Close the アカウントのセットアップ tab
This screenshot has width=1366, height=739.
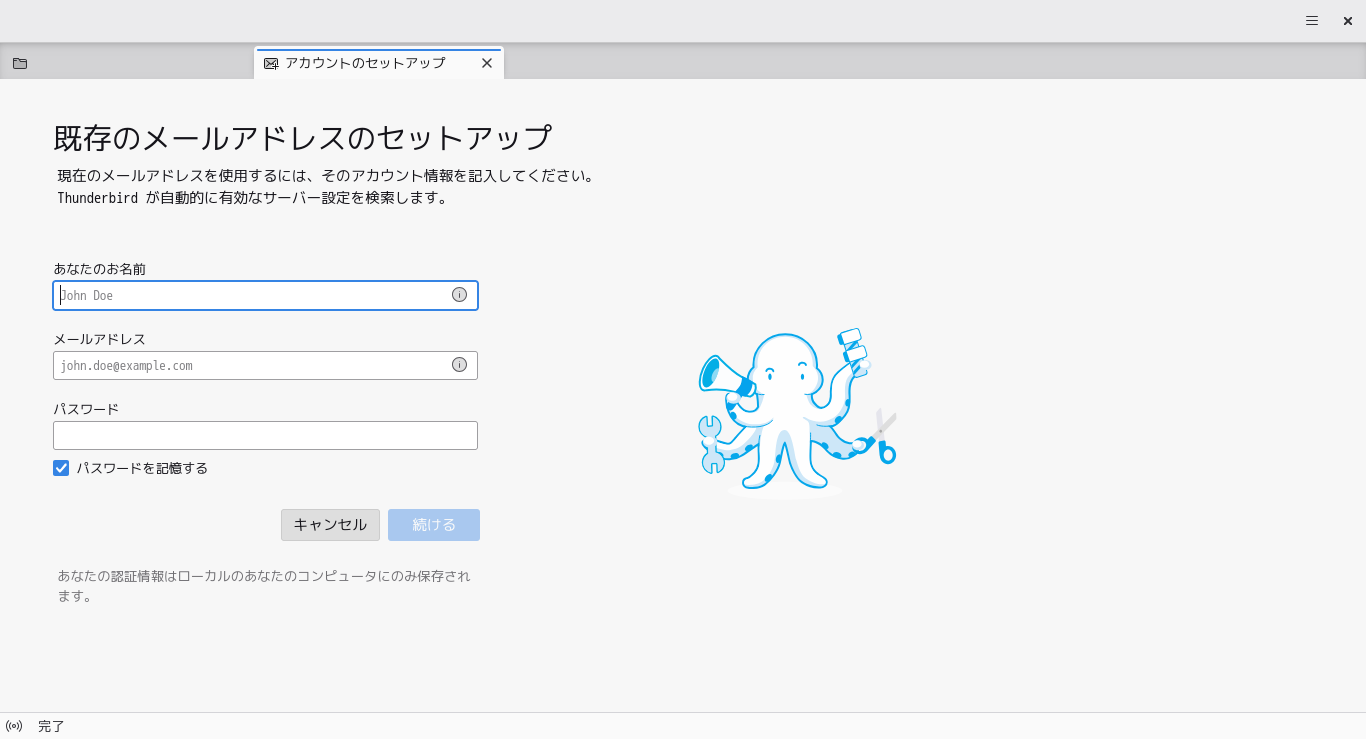point(487,63)
